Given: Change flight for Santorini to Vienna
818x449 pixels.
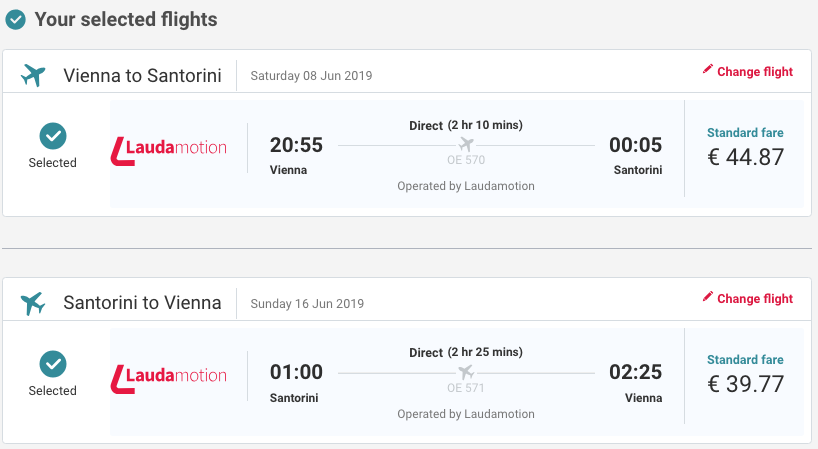Looking at the screenshot, I should (754, 299).
